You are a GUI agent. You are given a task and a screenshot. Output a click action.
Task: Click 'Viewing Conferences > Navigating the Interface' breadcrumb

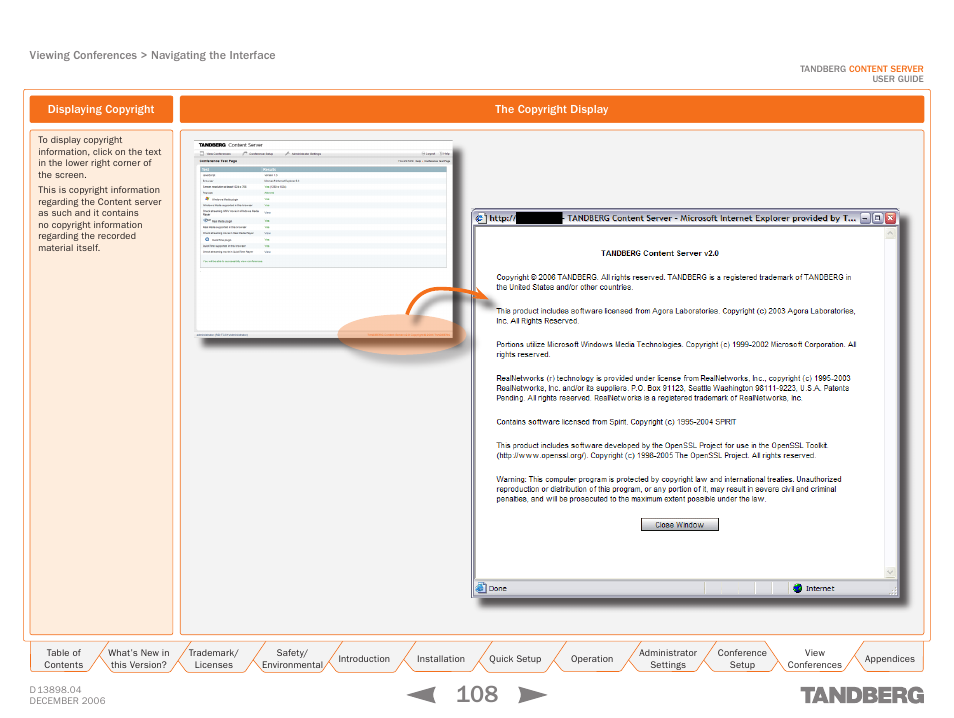[152, 55]
